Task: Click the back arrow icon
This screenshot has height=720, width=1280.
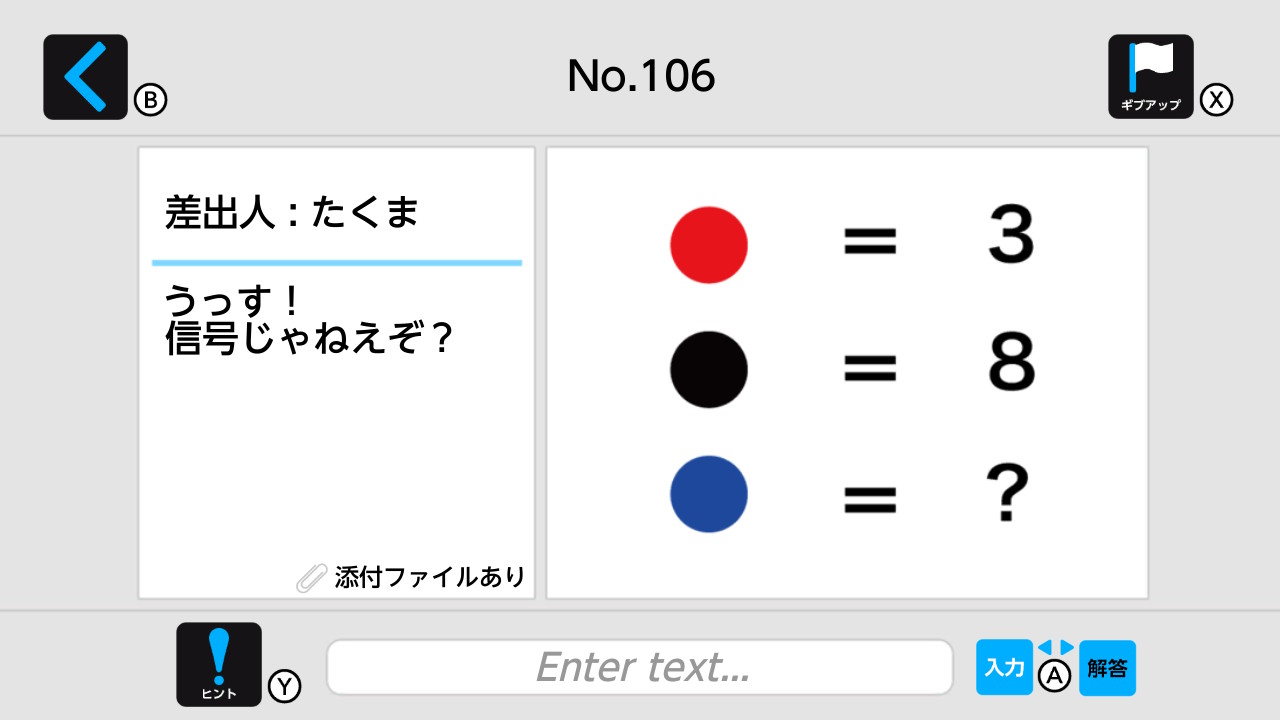Action: [84, 76]
